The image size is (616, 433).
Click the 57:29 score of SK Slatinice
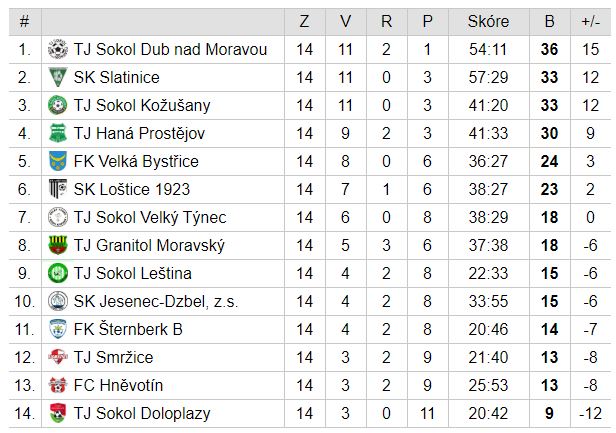point(488,77)
